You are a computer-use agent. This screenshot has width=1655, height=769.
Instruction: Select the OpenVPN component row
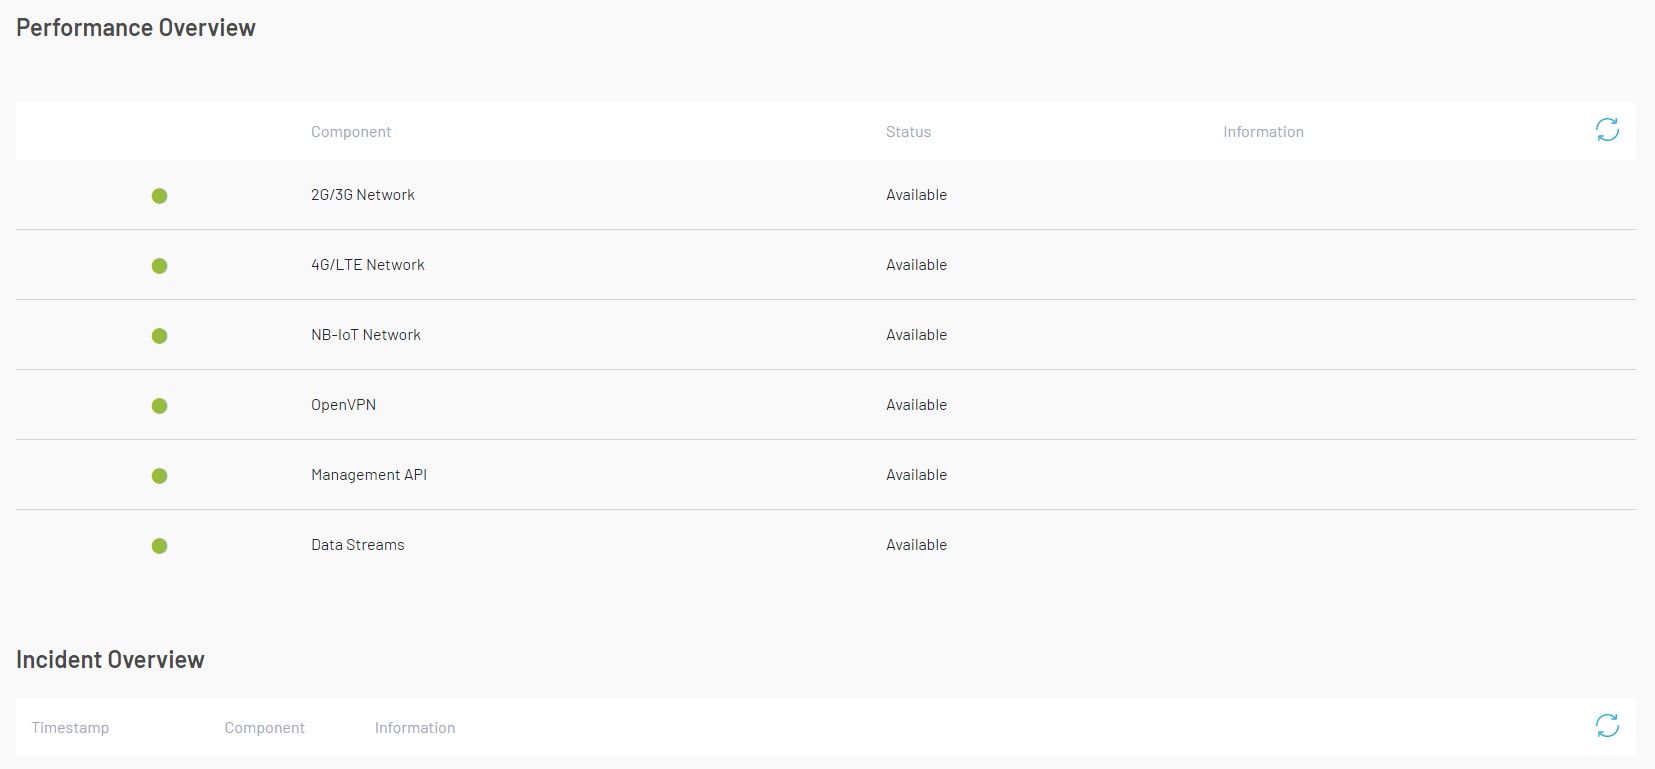click(342, 405)
